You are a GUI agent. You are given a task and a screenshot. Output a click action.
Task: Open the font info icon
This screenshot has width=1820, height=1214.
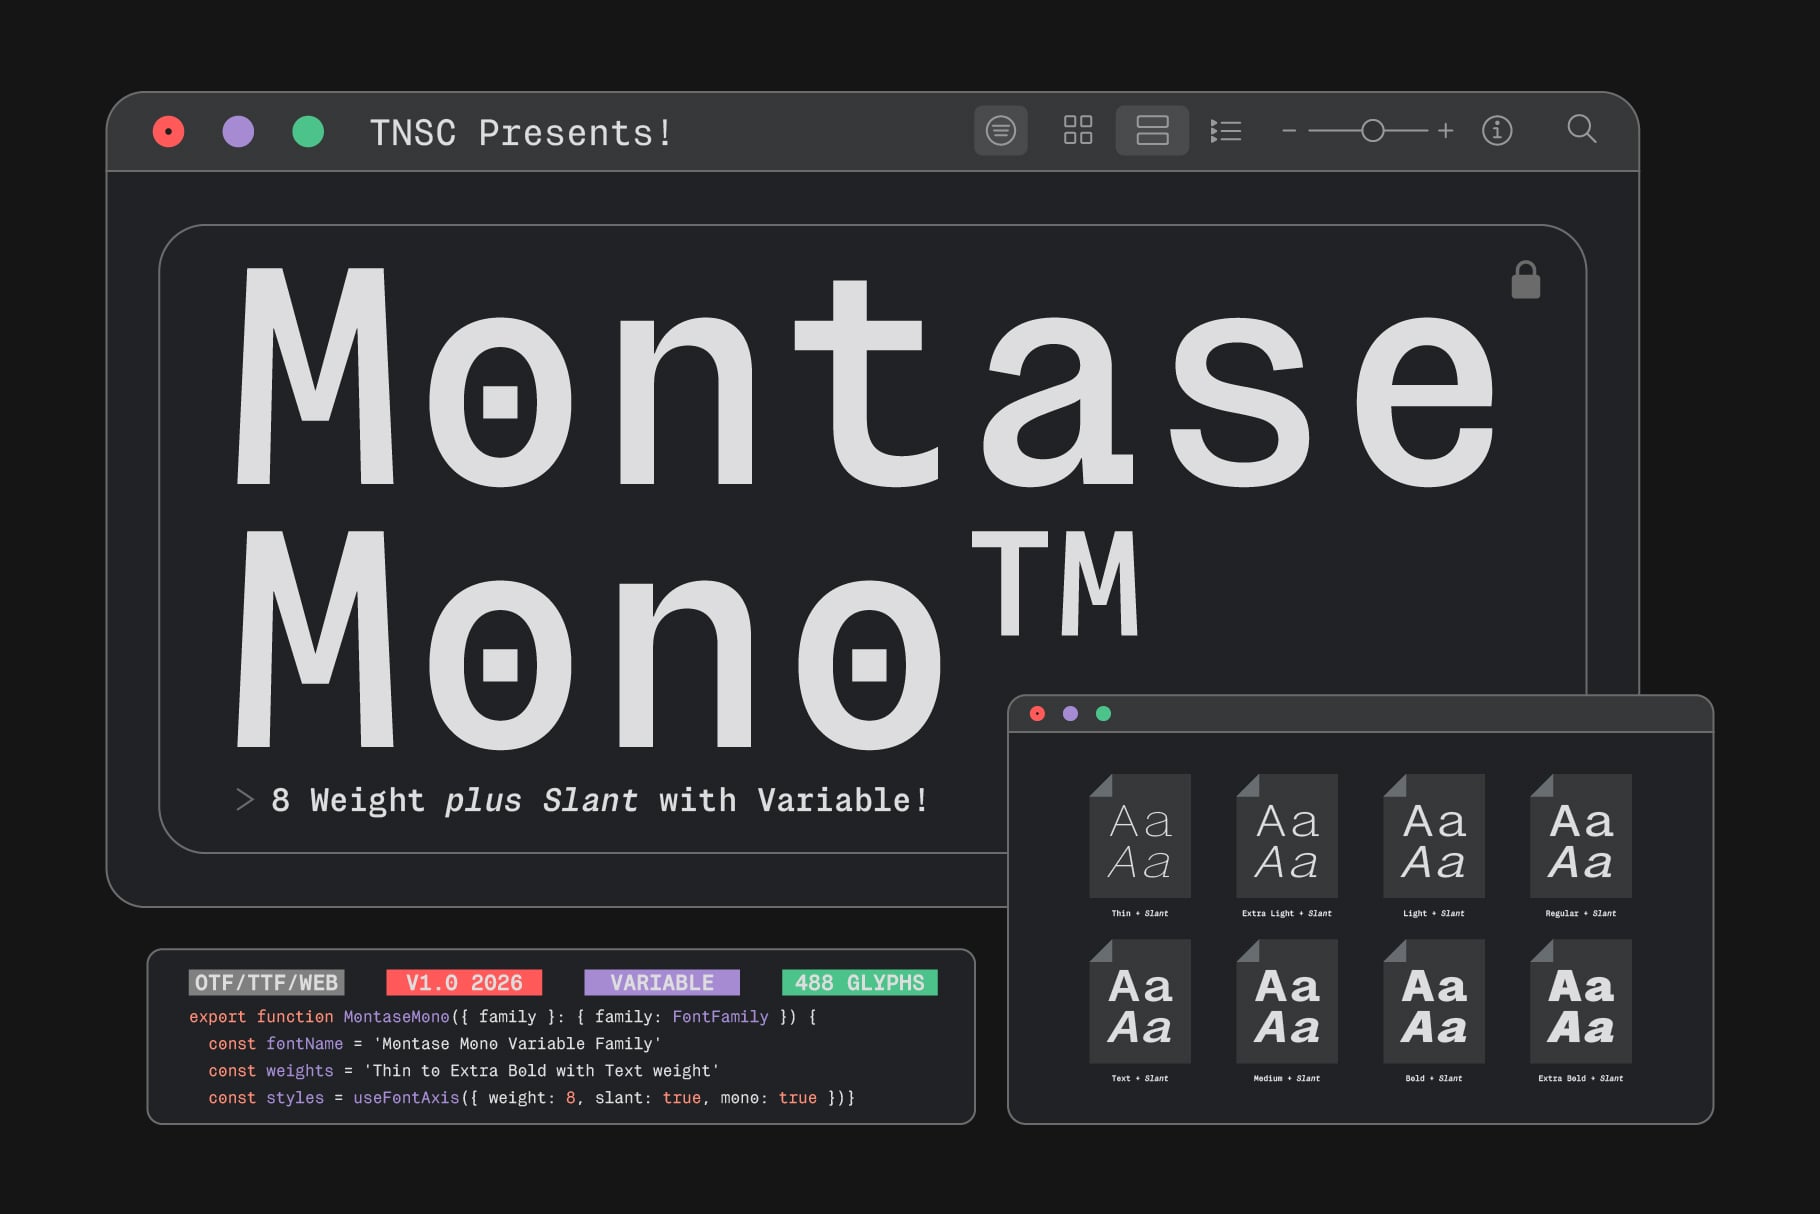1497,130
